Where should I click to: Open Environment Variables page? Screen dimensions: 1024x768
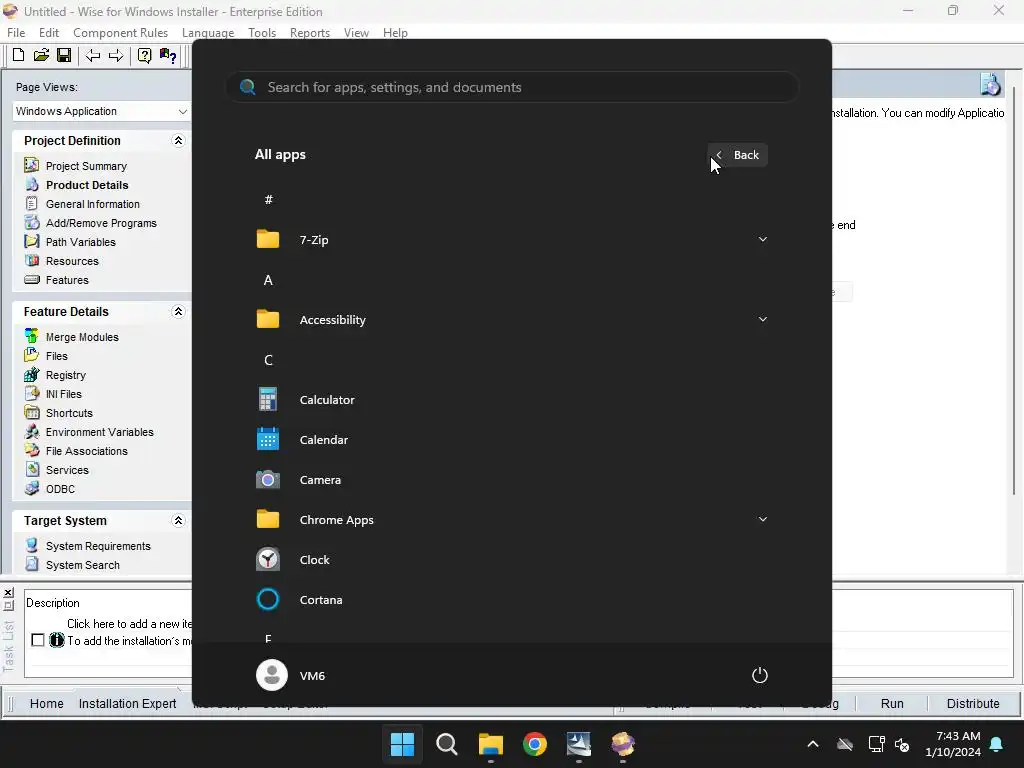99,432
